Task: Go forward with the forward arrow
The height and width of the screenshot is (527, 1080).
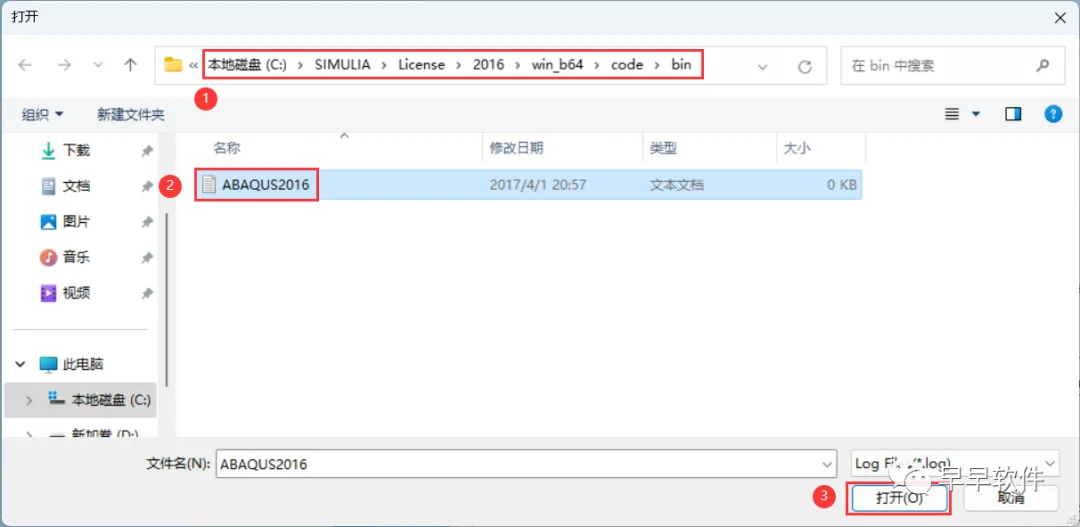Action: pyautogui.click(x=64, y=65)
